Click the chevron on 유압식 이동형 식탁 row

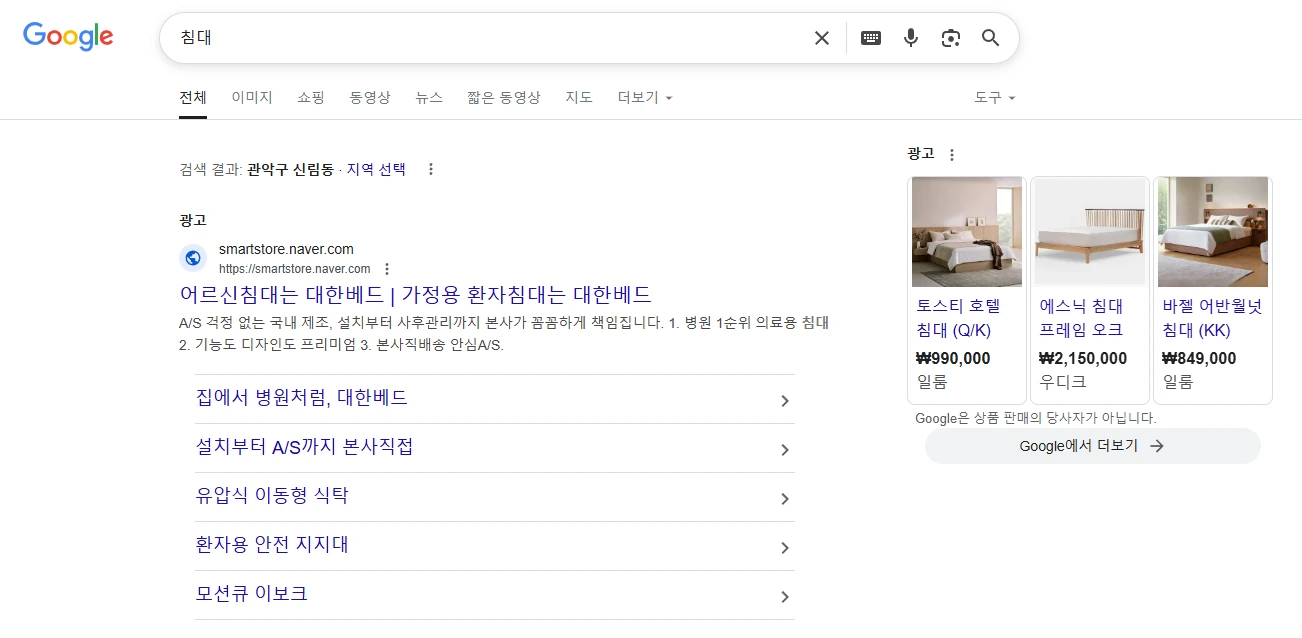tap(785, 499)
